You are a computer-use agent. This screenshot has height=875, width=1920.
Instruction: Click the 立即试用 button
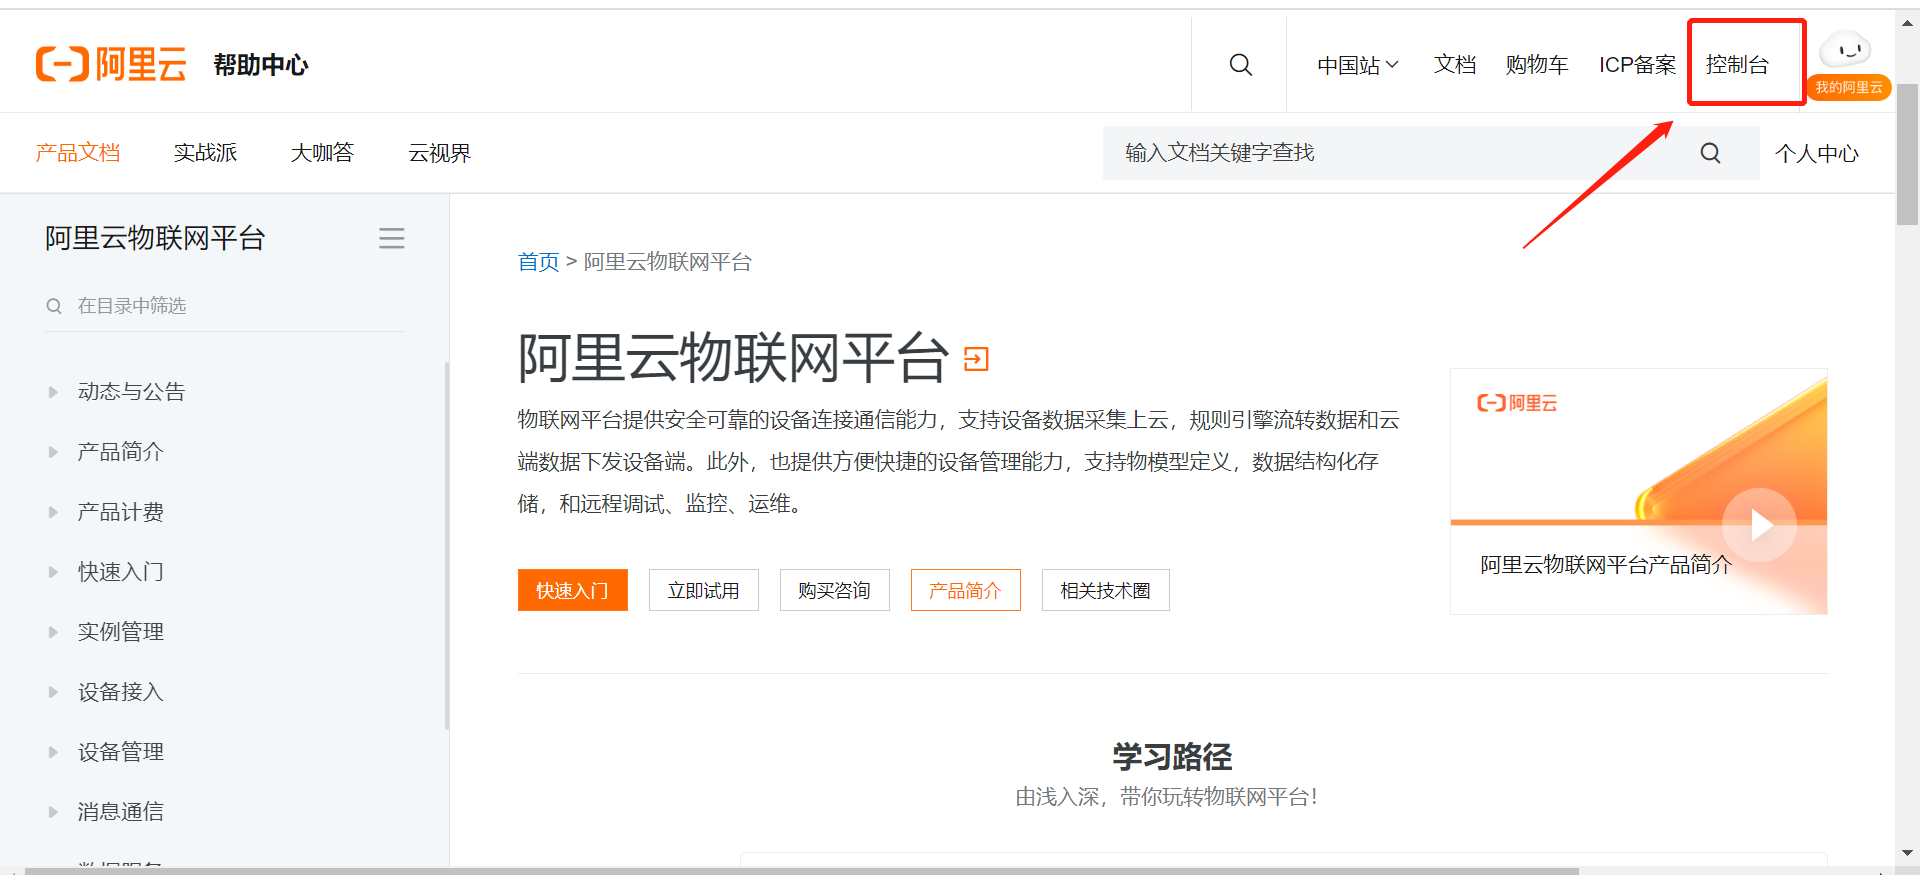(704, 590)
